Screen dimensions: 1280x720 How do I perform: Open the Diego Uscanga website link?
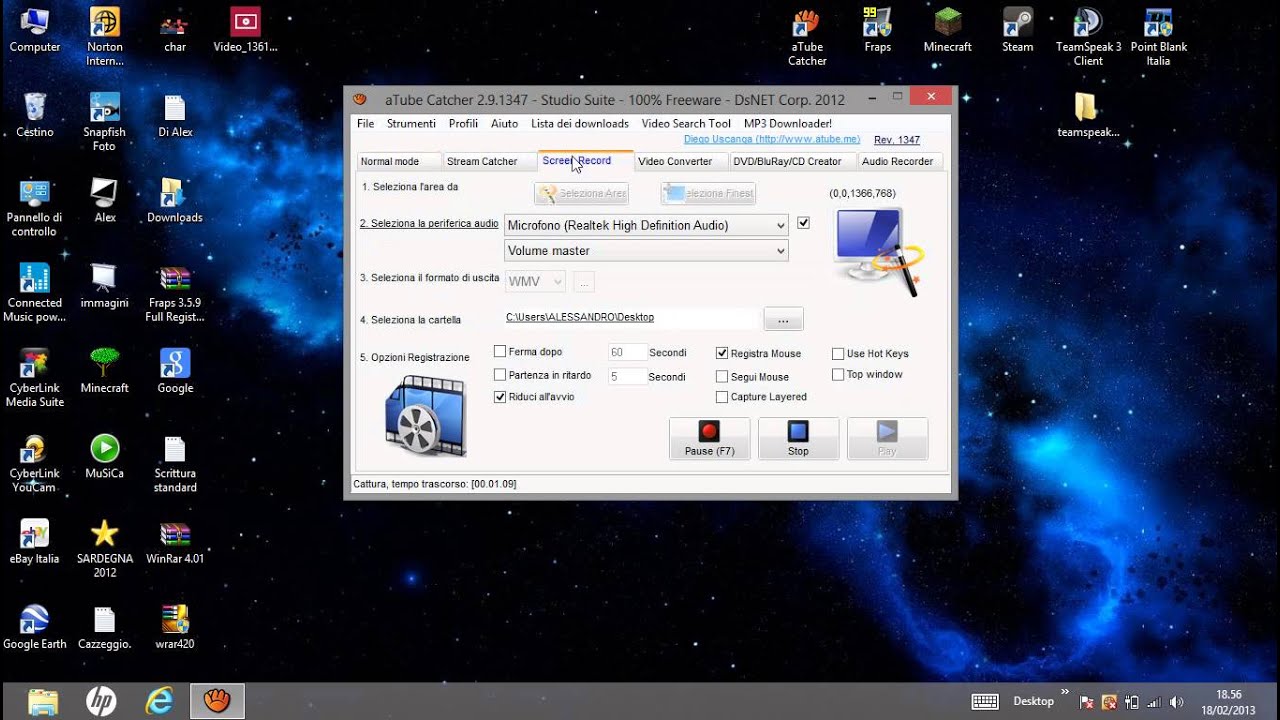tap(772, 140)
